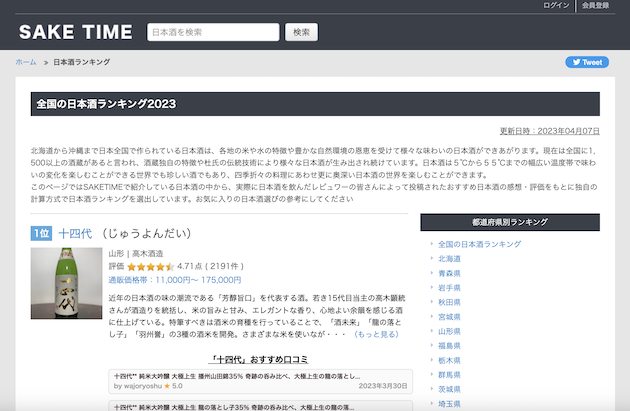
Task: Select 秋田県 prefecture ranking
Action: pyautogui.click(x=449, y=302)
